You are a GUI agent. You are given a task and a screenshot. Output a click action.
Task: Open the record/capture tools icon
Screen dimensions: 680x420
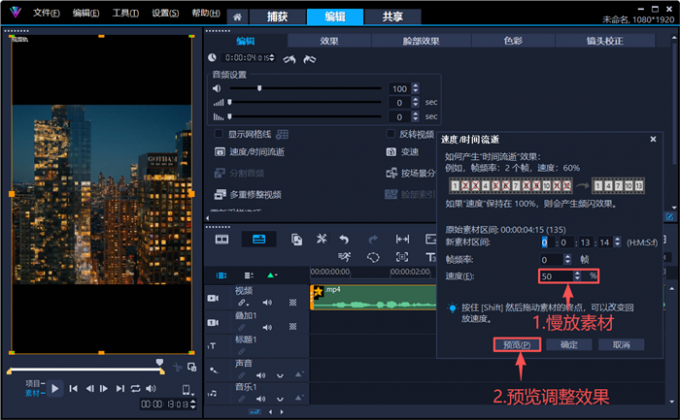point(321,239)
